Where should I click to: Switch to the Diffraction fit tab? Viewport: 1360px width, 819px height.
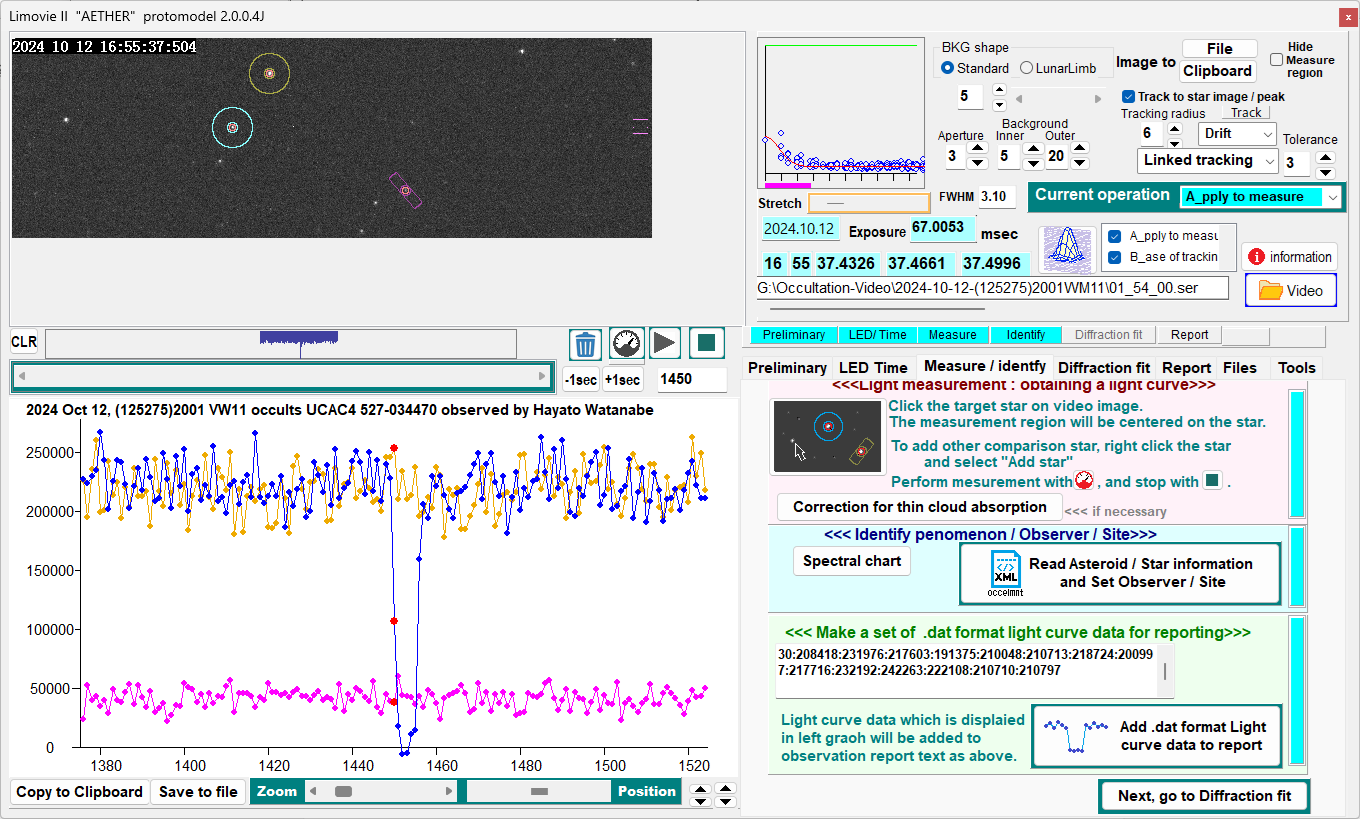[1103, 368]
